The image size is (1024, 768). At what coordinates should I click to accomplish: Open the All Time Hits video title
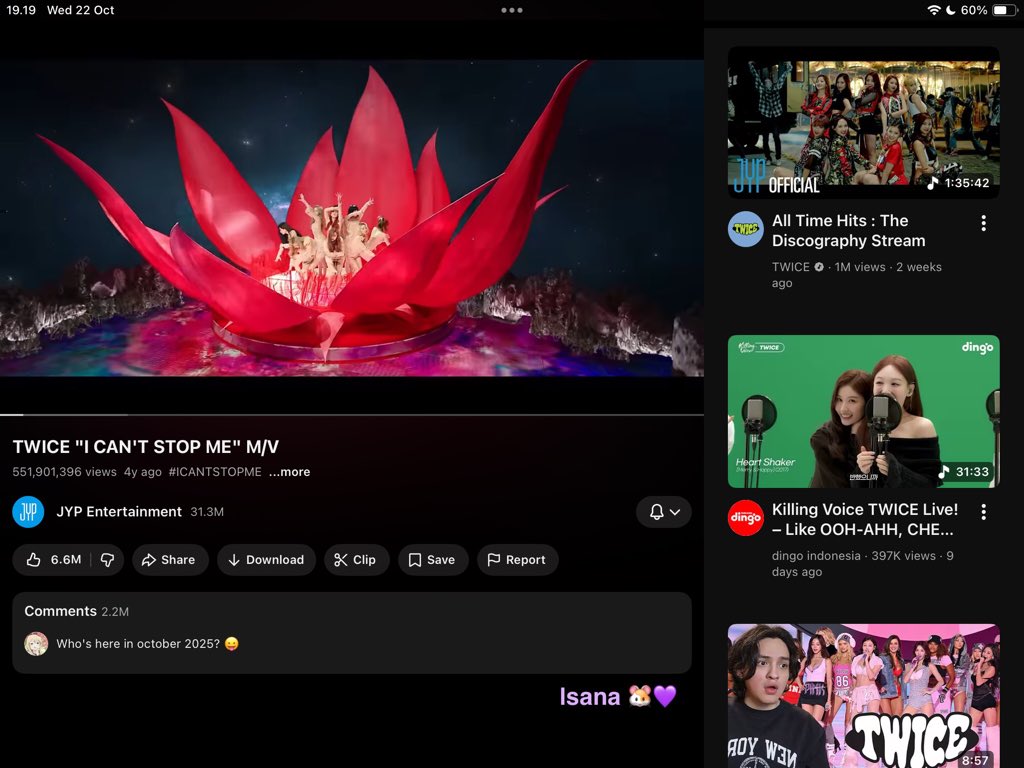click(x=848, y=231)
